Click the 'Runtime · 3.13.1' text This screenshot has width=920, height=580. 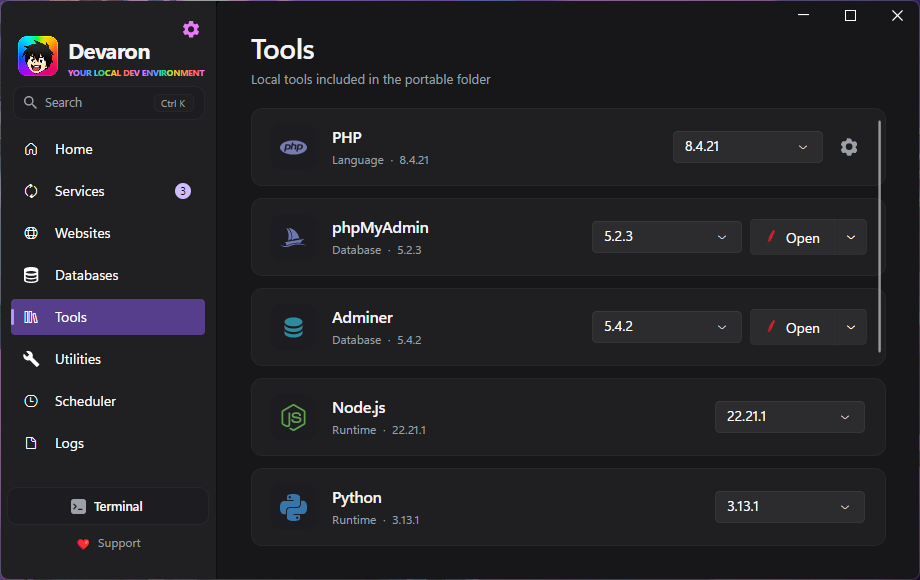pyautogui.click(x=376, y=520)
